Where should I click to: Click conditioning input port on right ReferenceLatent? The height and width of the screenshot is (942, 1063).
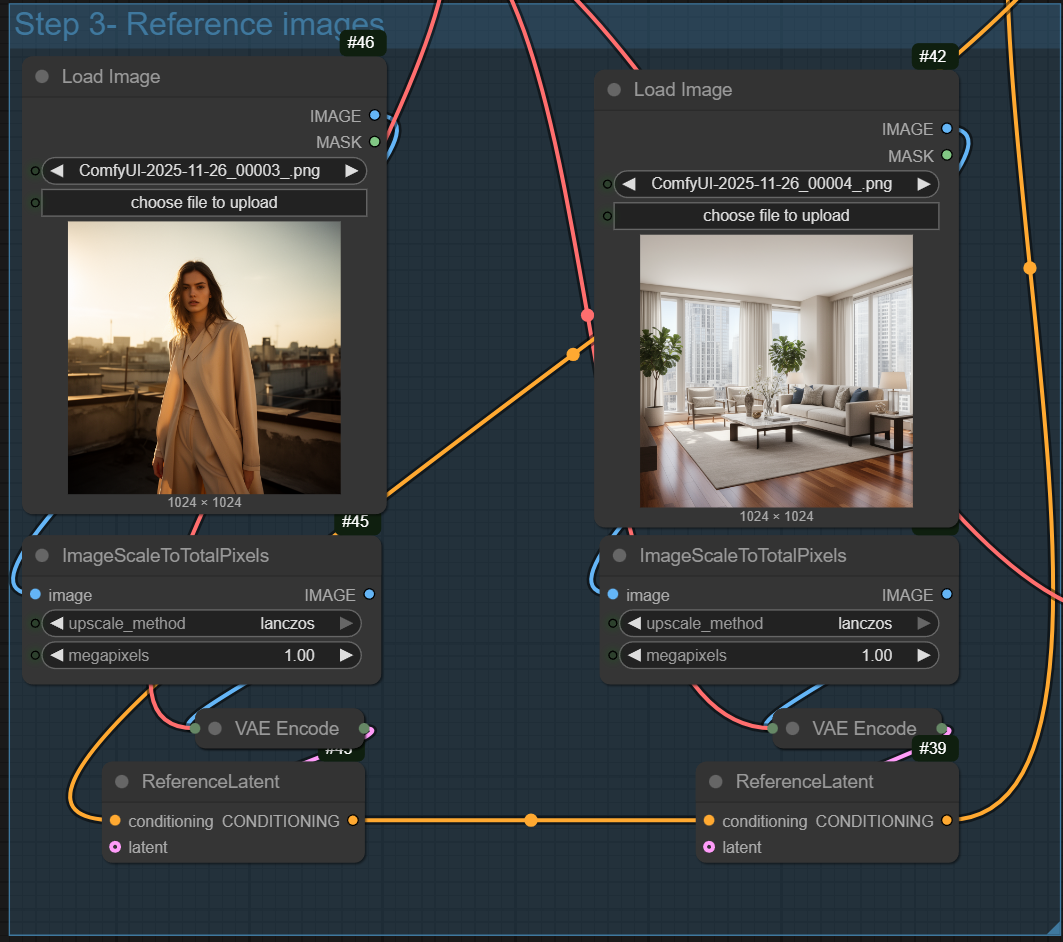point(709,821)
